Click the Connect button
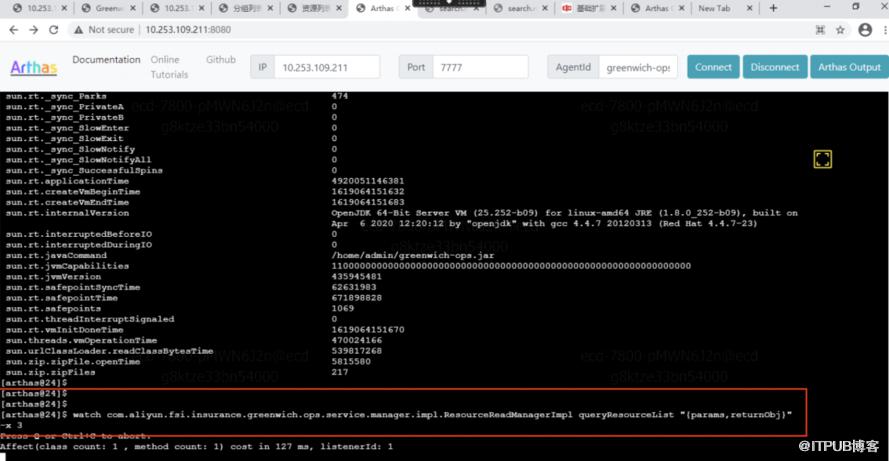This screenshot has width=889, height=461. pos(713,67)
